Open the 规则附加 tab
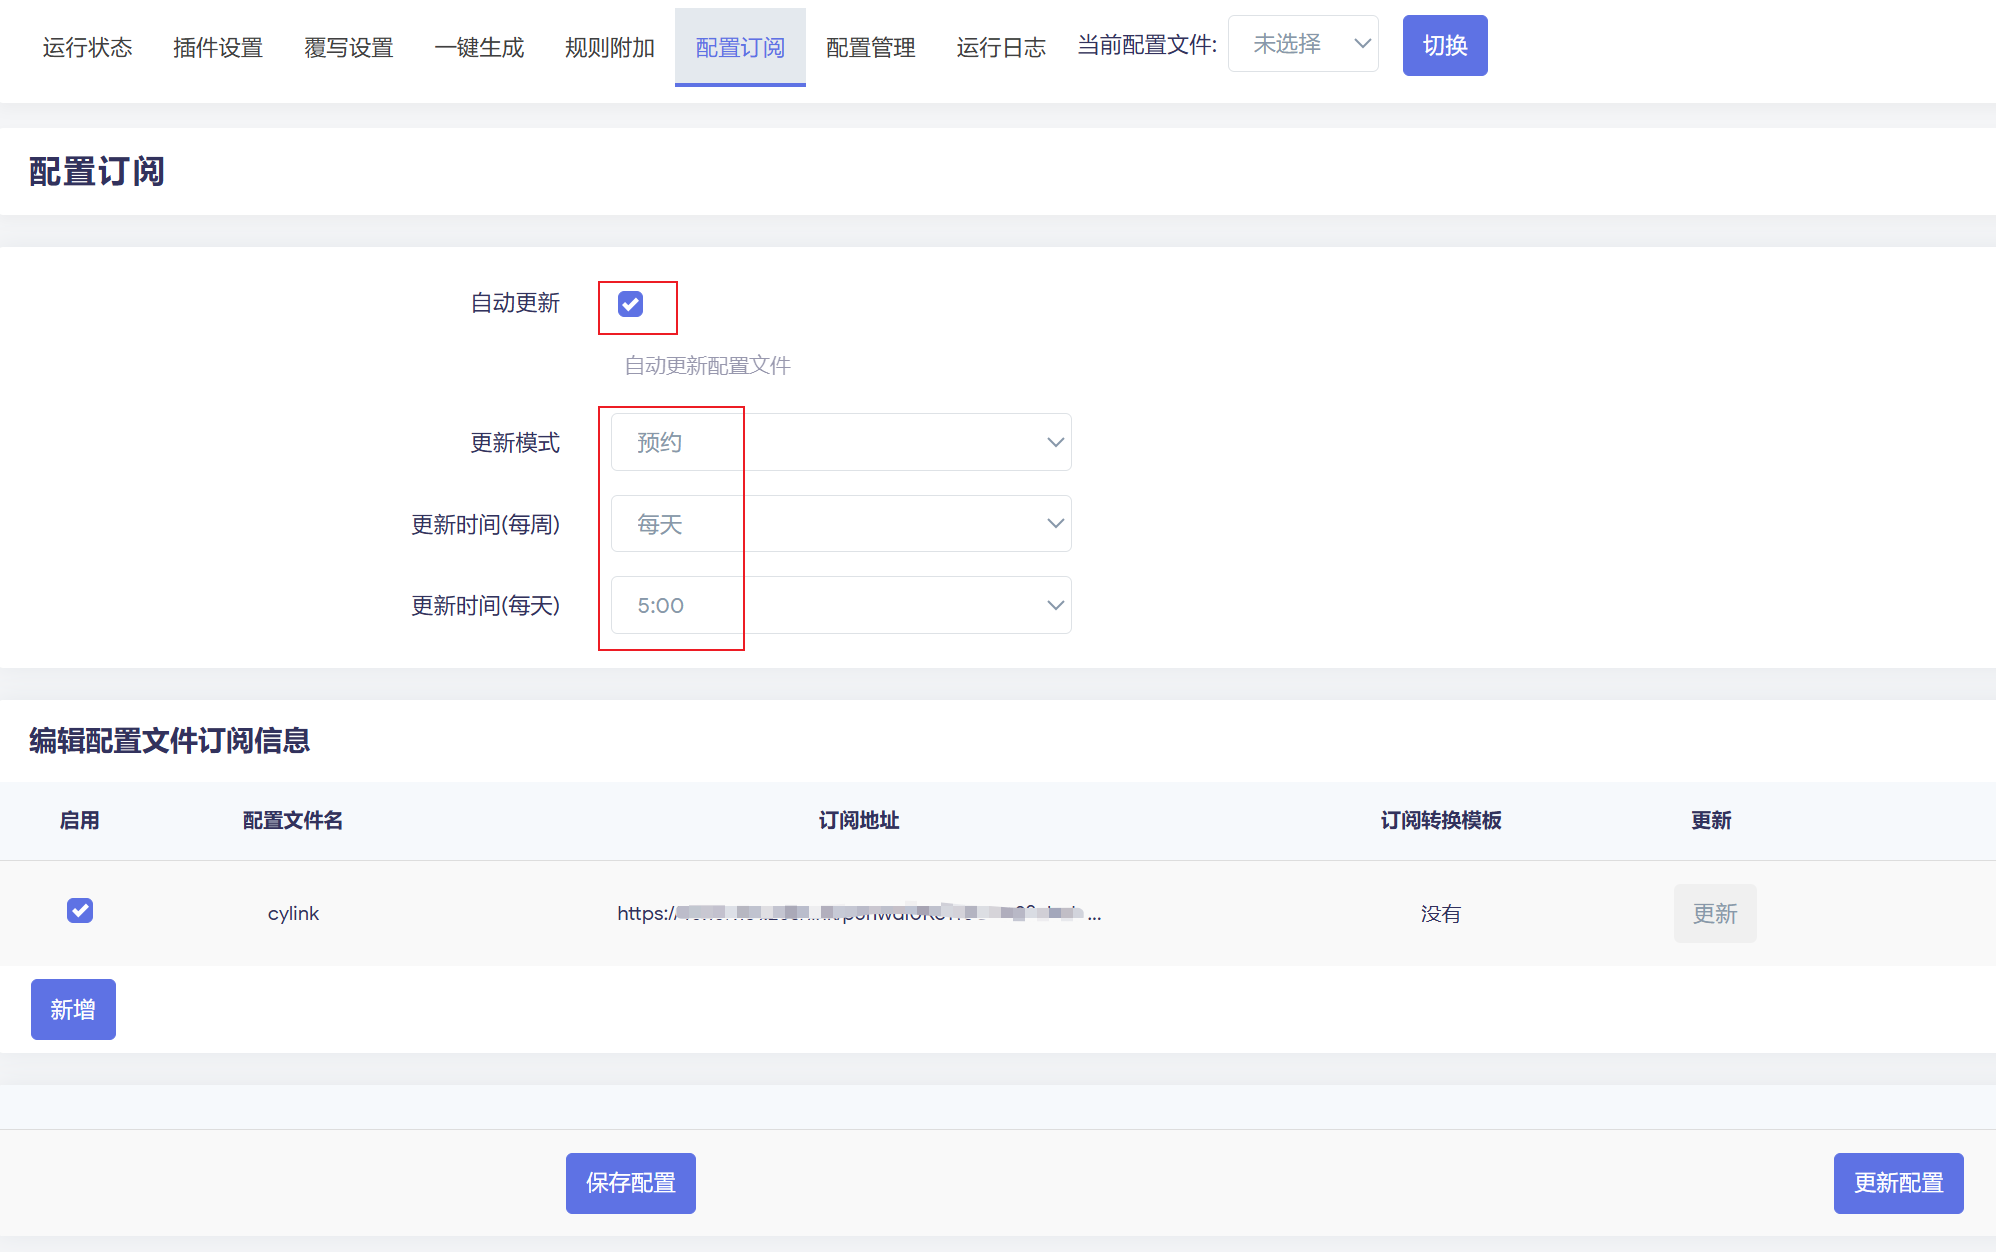Viewport: 1996px width, 1252px height. (609, 47)
